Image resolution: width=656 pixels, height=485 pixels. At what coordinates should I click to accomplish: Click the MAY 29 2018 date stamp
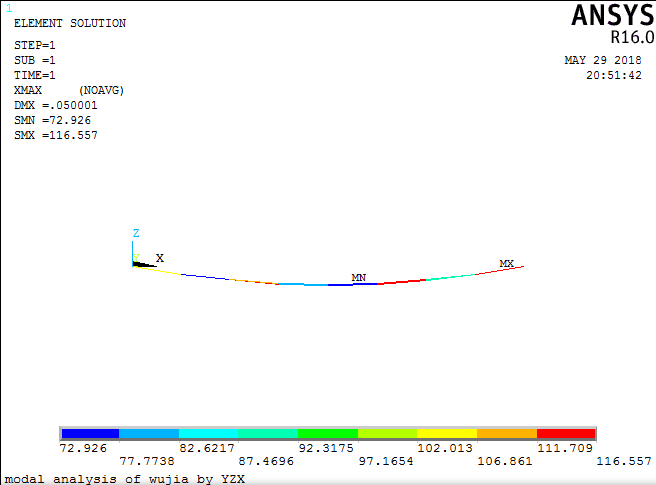[x=603, y=60]
